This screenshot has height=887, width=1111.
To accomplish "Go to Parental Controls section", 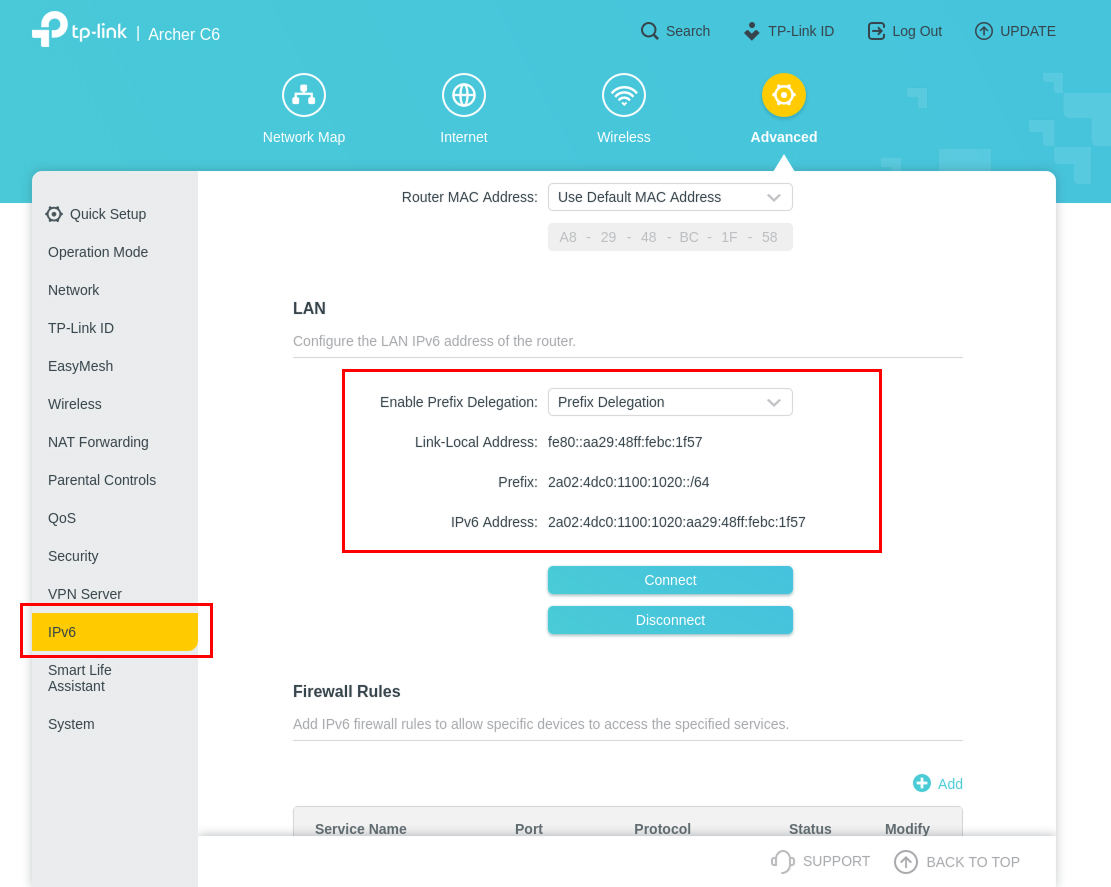I will click(102, 480).
